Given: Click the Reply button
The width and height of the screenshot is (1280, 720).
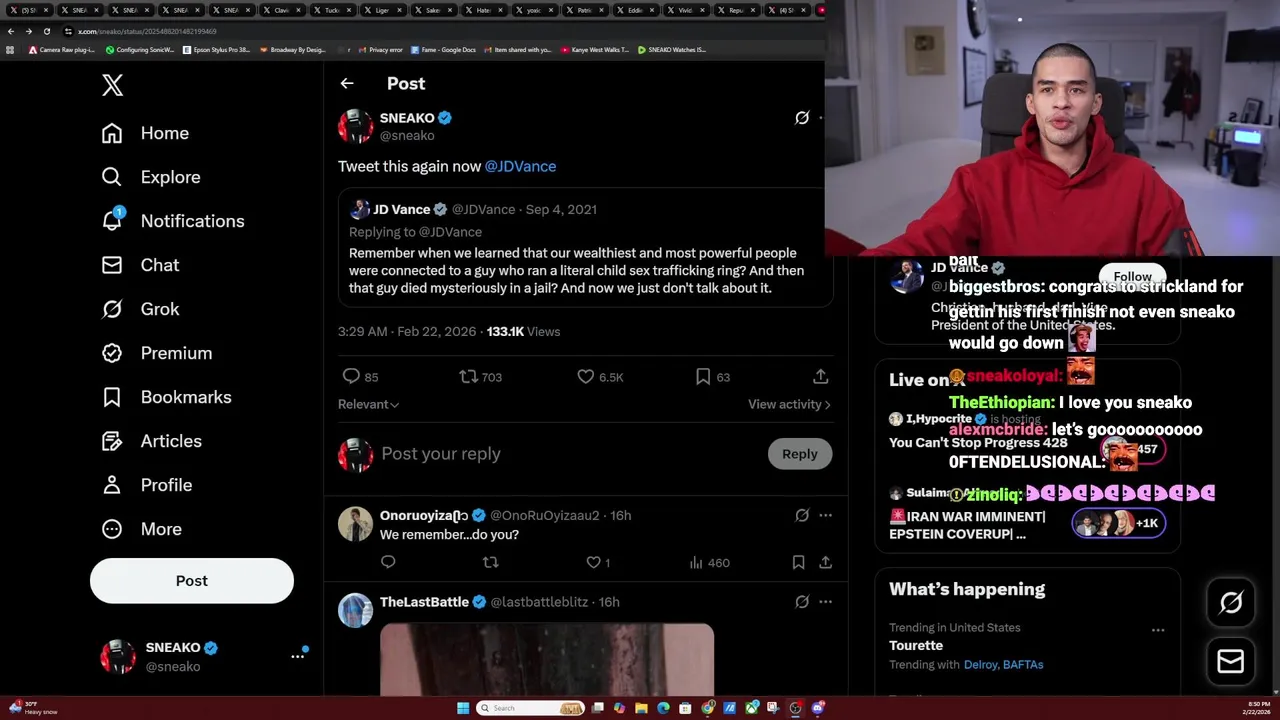Looking at the screenshot, I should pos(799,454).
